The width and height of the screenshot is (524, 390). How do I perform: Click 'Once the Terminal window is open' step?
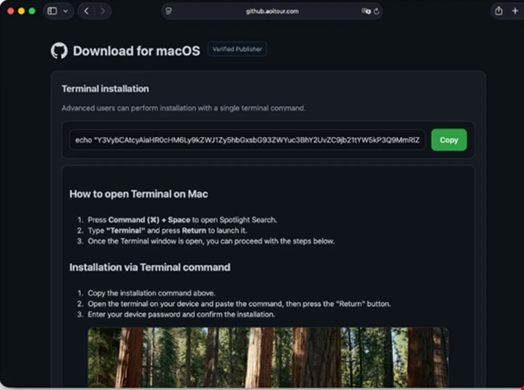click(211, 241)
